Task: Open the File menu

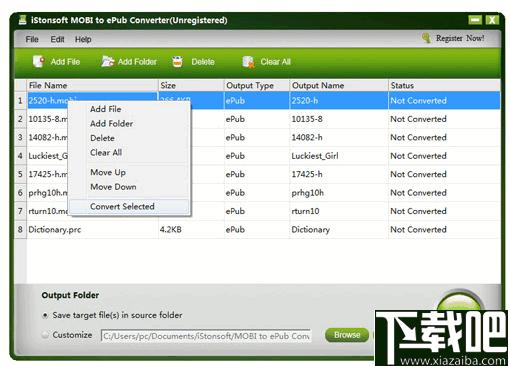Action: point(32,39)
